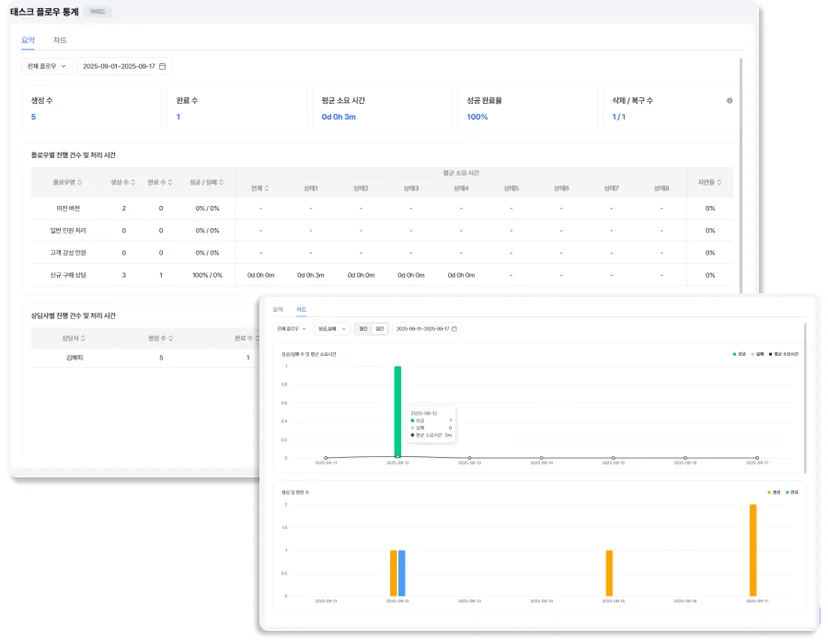
Task: Open calendar icon in chart date range
Action: [x=454, y=328]
